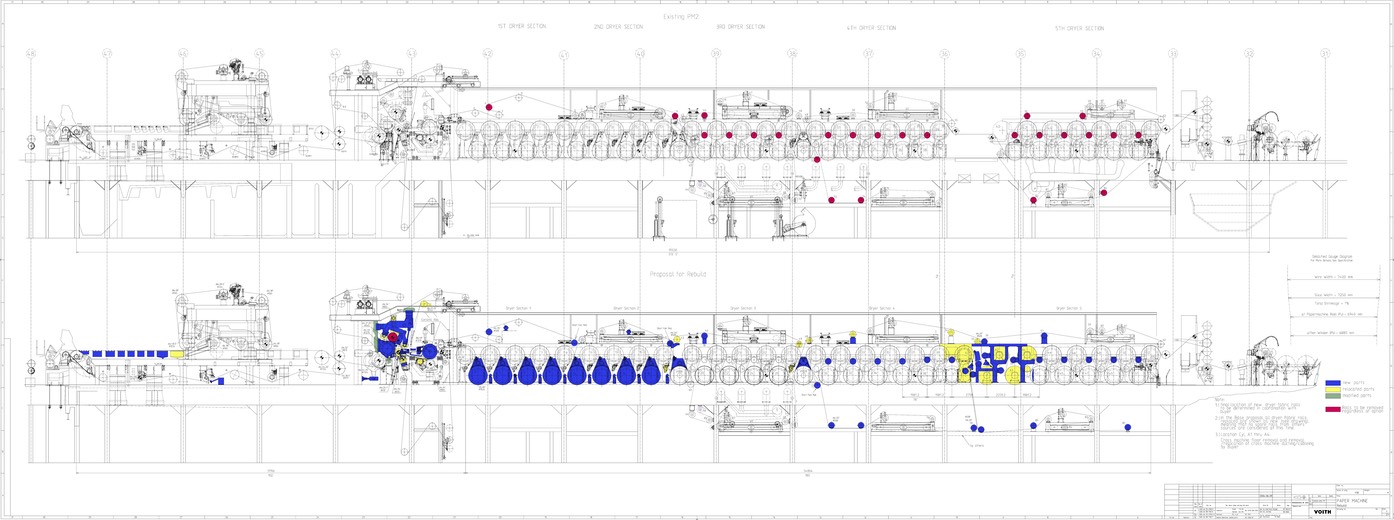Click the '2ND DRYER SECTION' label
The image size is (1394, 520).
tap(618, 27)
